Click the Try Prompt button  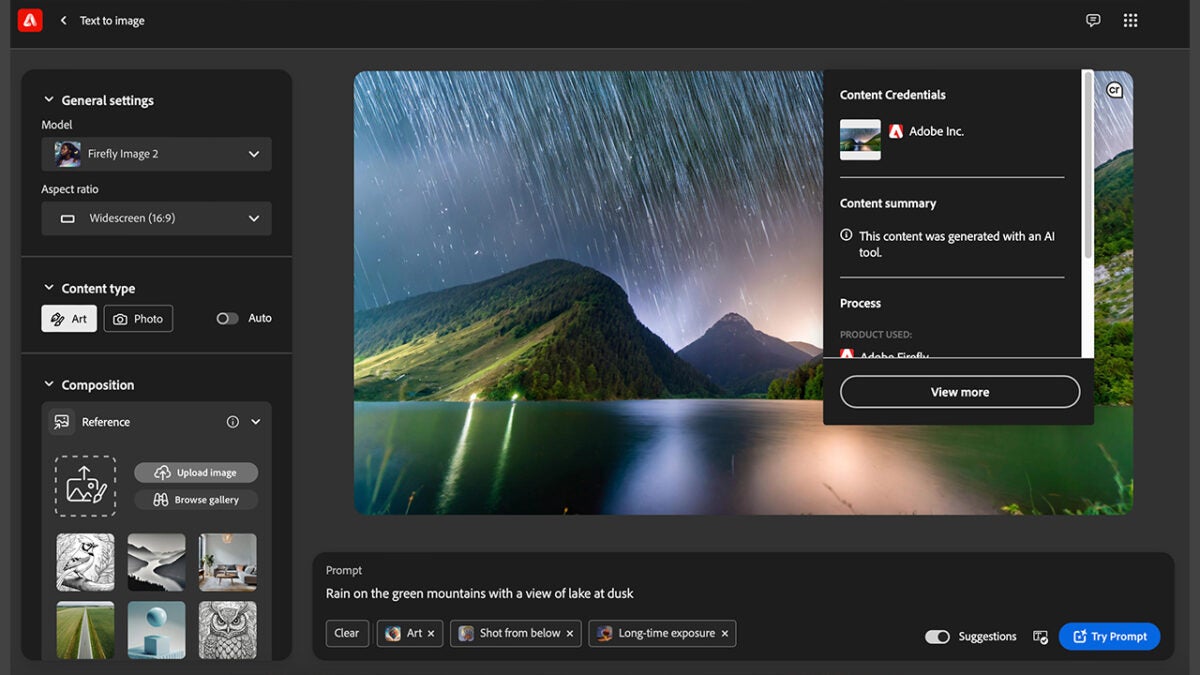1109,636
